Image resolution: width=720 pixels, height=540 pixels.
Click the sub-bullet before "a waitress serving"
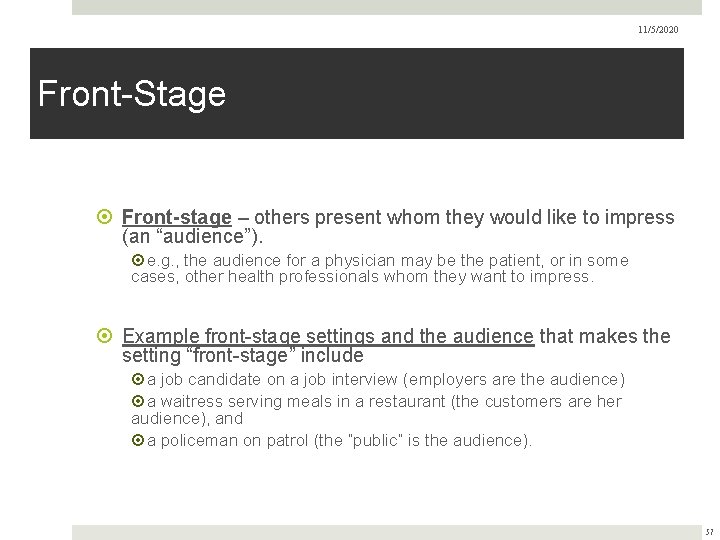(x=138, y=402)
